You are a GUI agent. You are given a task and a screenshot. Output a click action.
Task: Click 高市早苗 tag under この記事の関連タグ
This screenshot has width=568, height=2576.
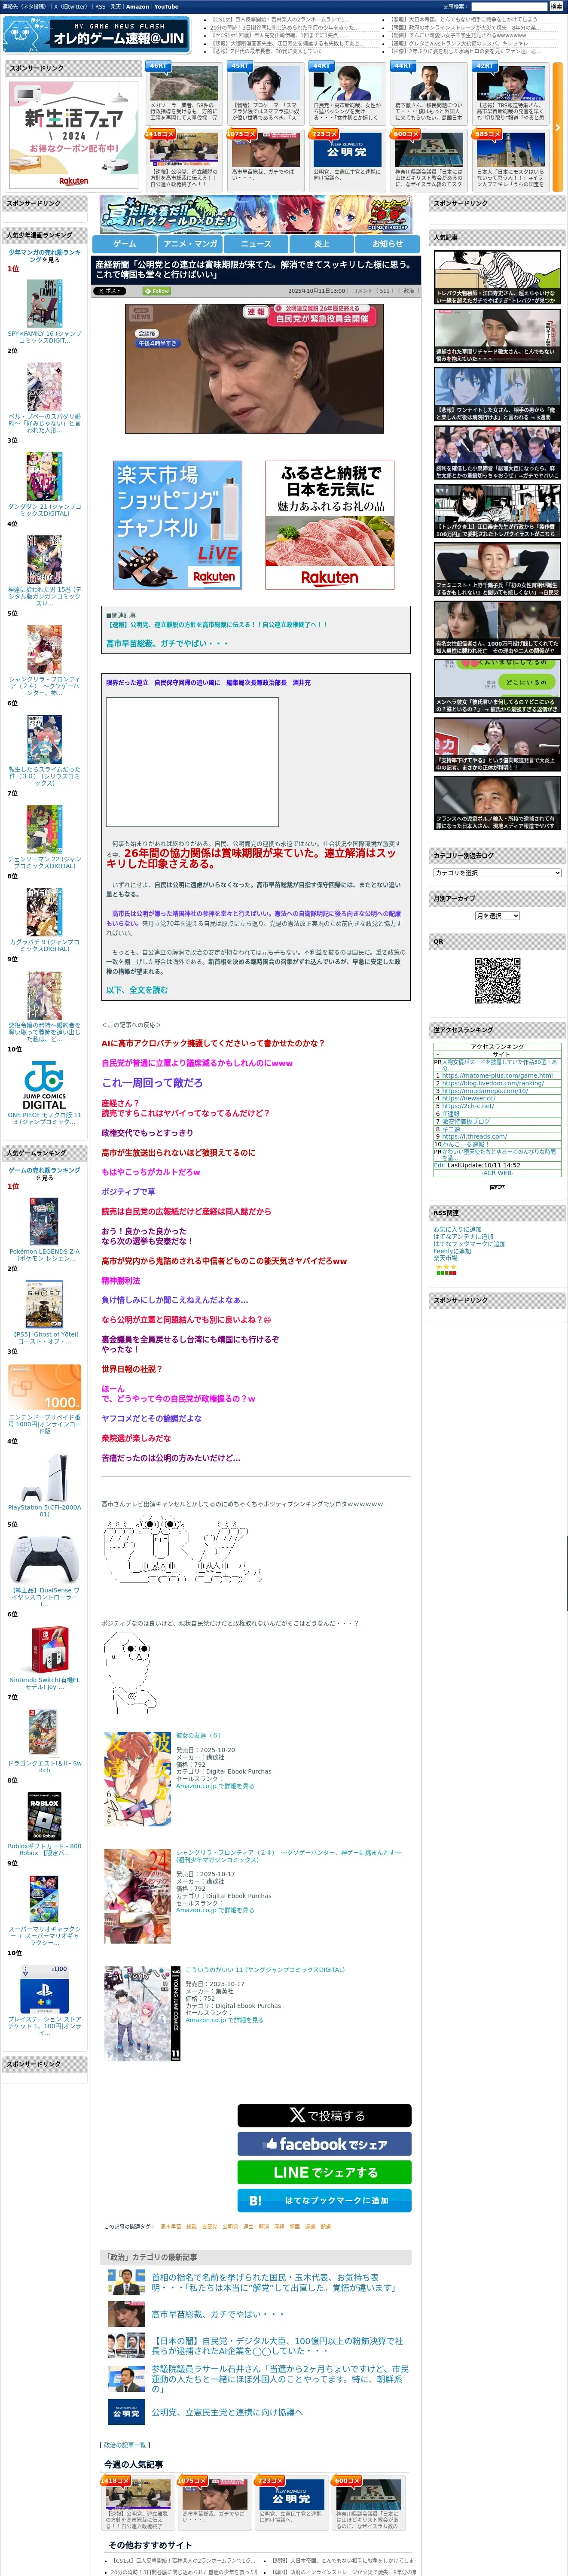click(171, 2227)
